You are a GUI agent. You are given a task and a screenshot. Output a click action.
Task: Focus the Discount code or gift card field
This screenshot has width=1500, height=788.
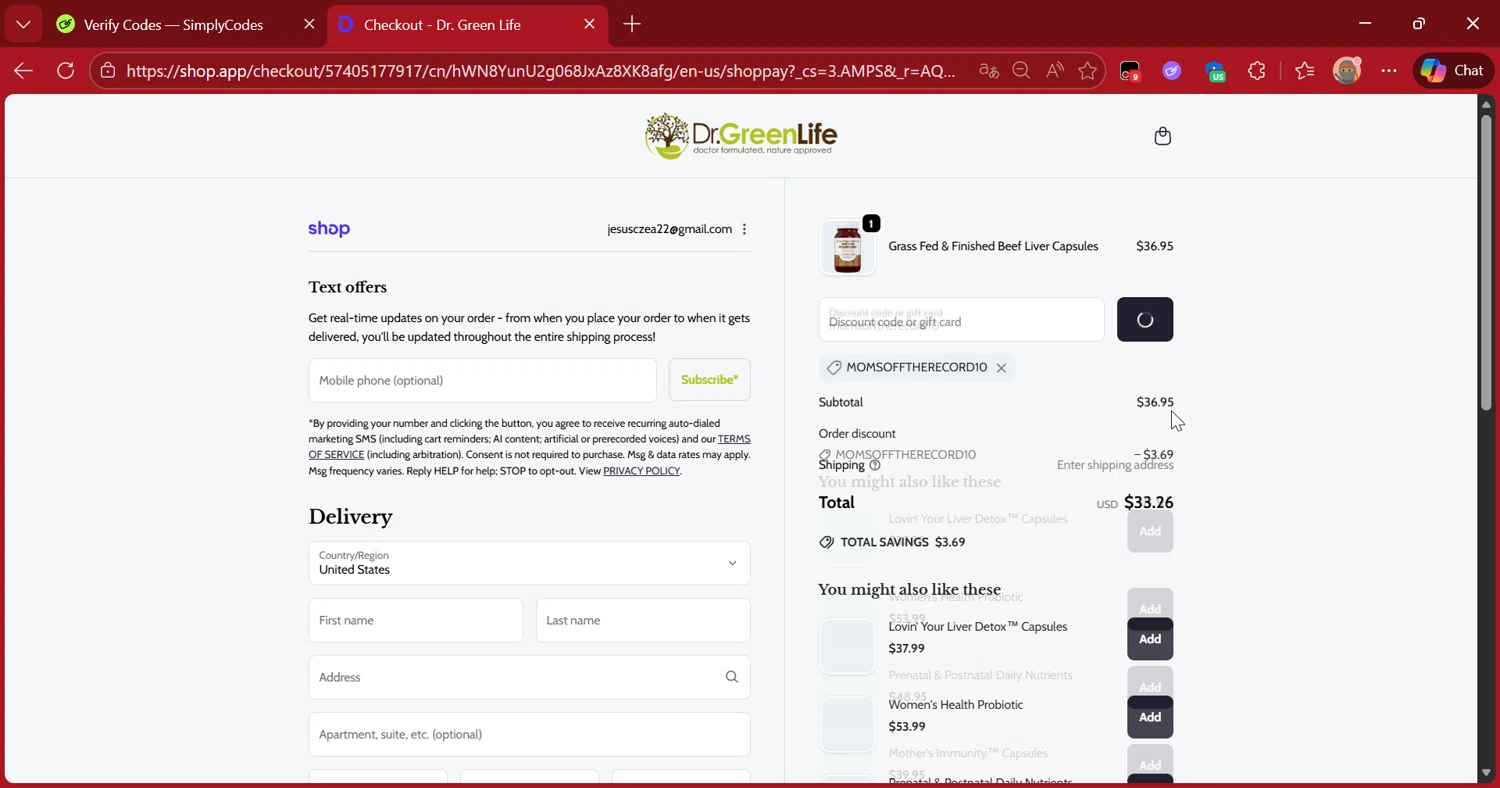[x=961, y=320]
